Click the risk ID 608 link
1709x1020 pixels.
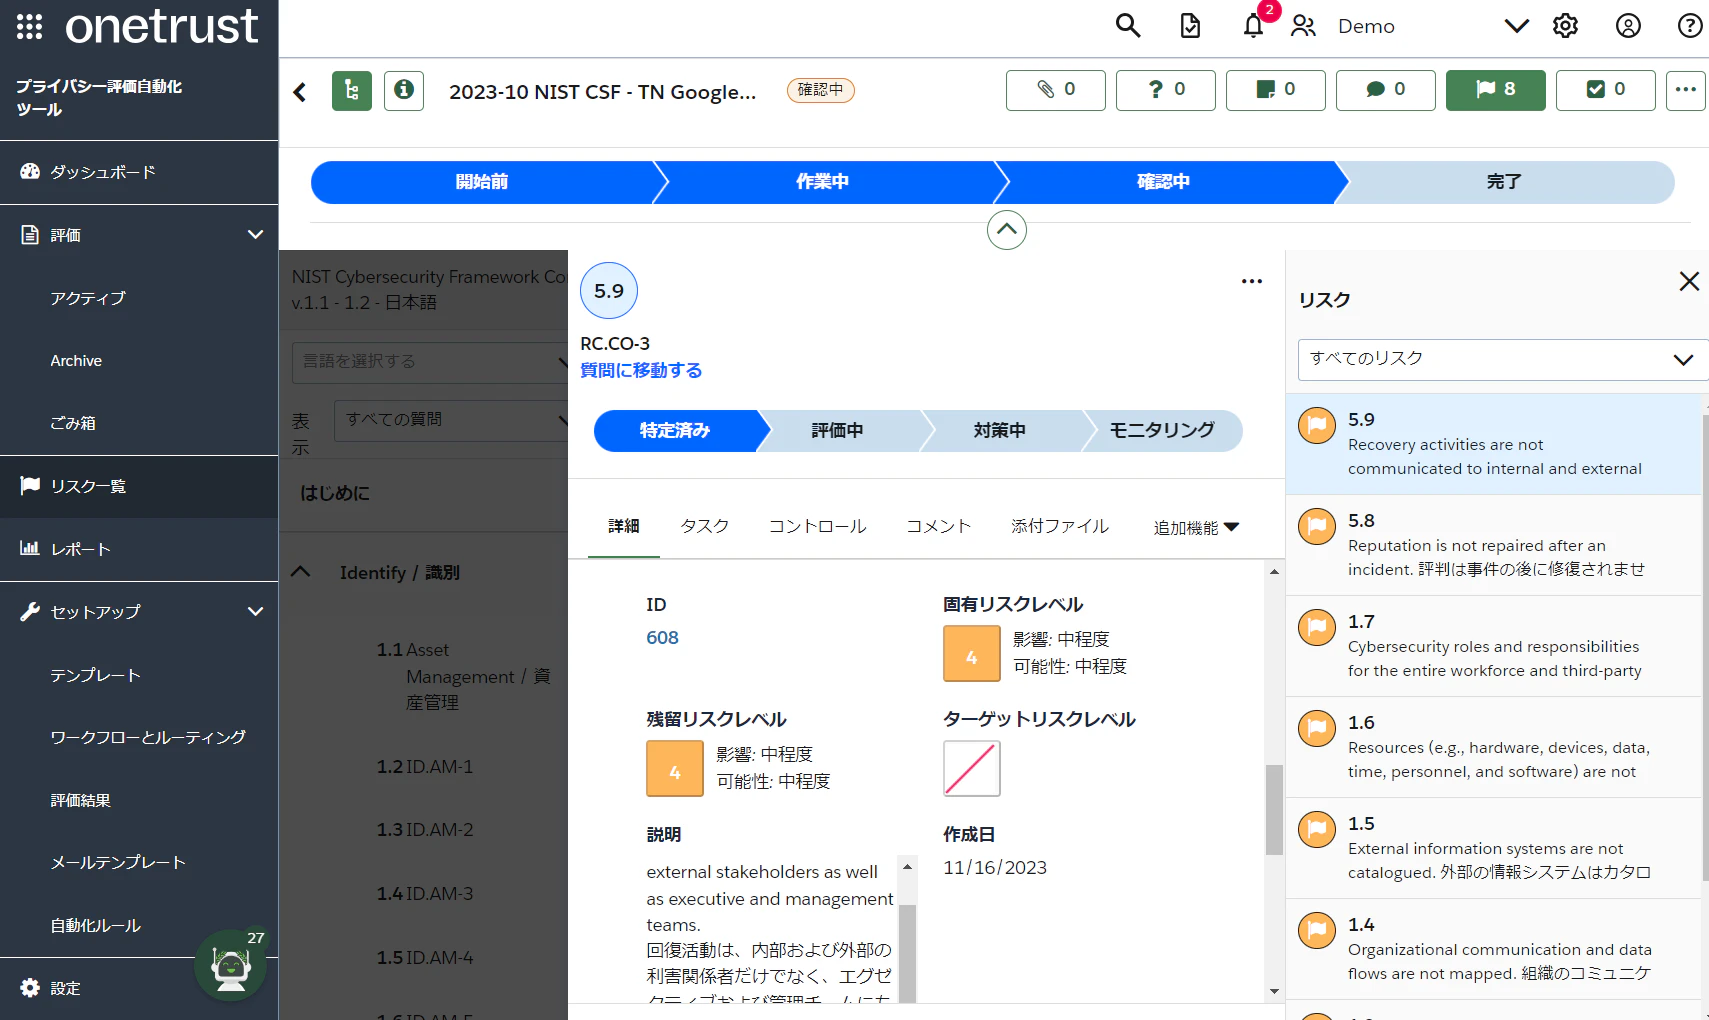[662, 638]
